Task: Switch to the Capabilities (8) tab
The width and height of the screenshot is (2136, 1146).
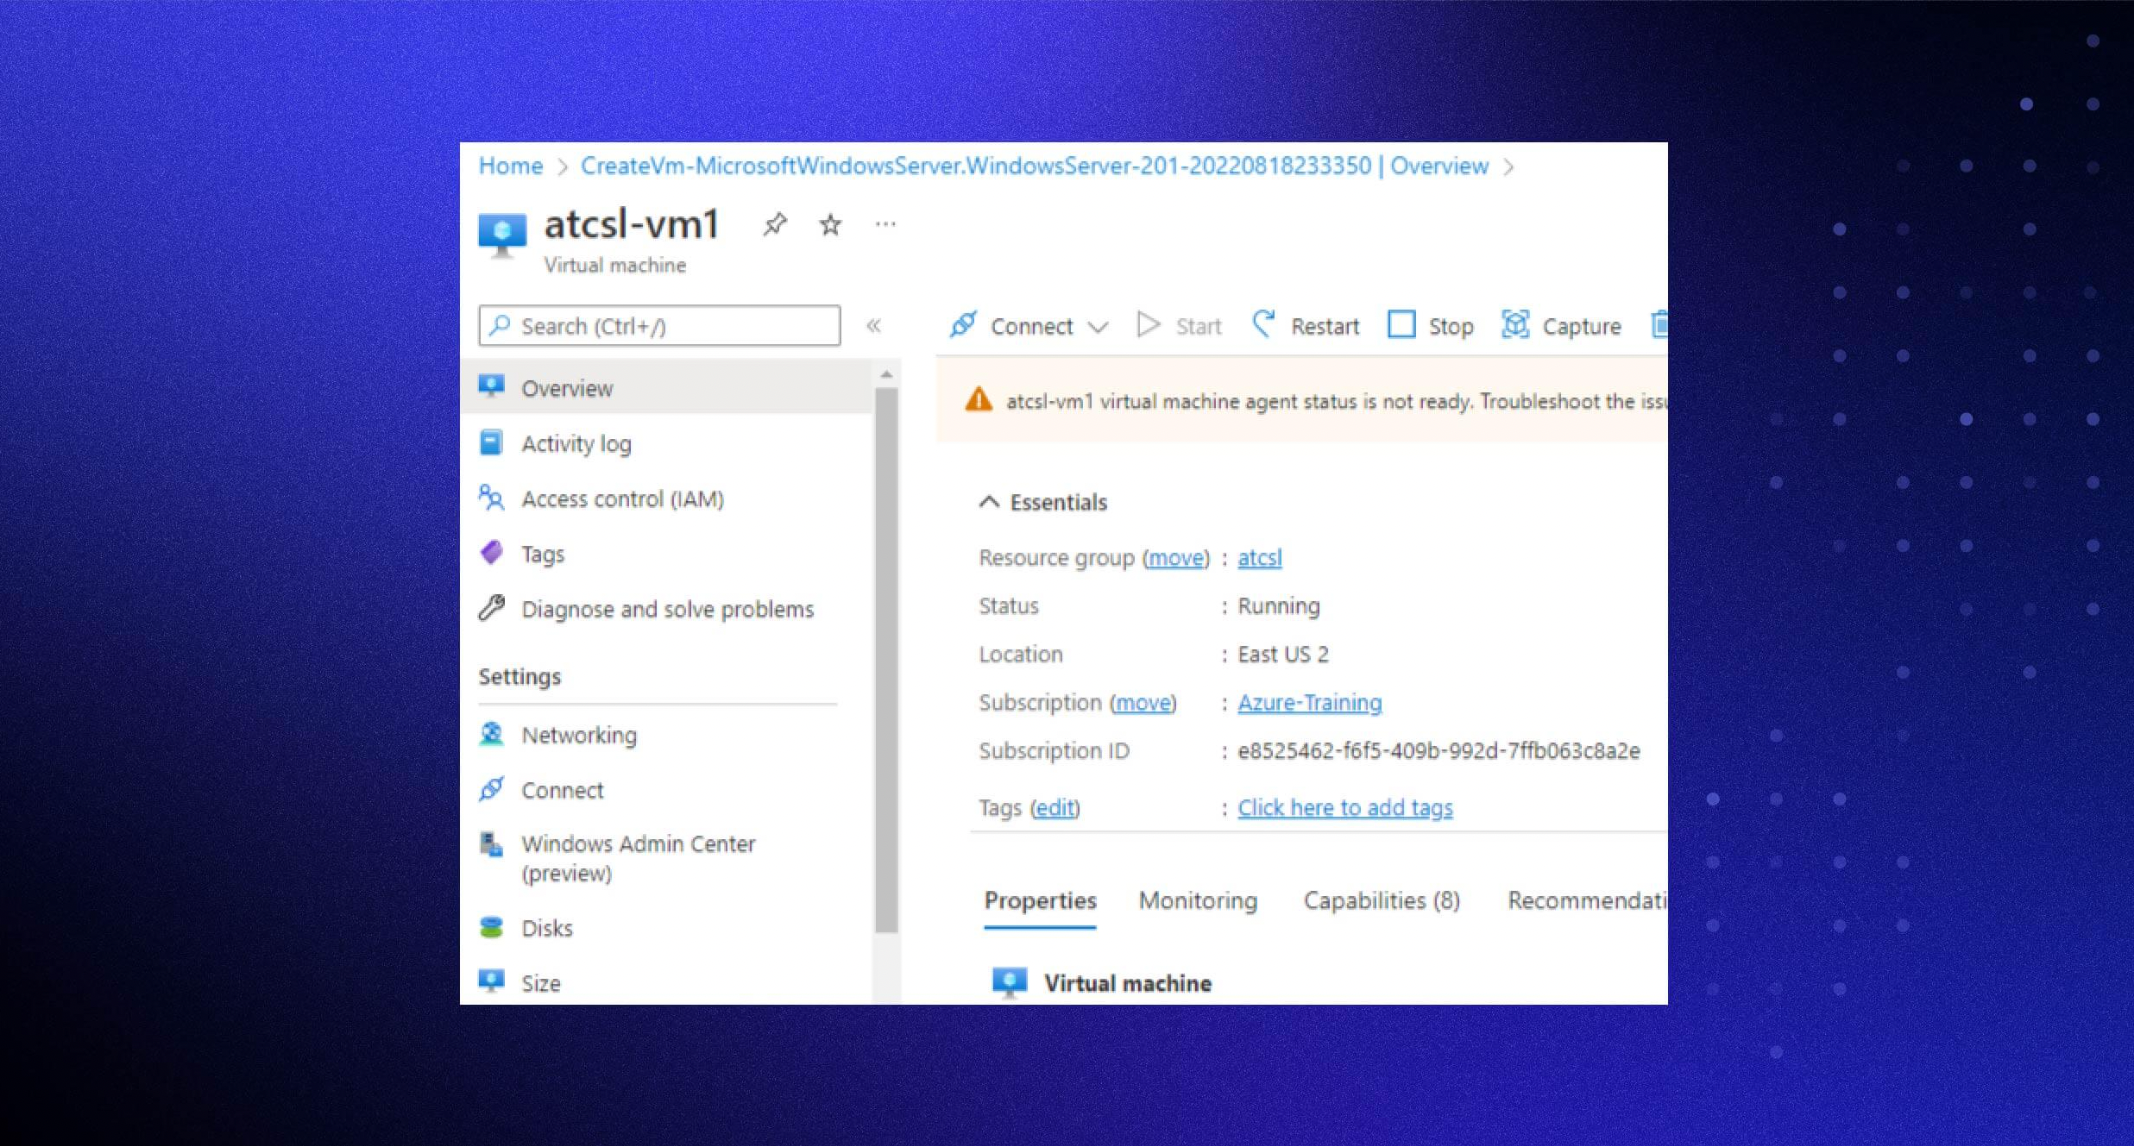Action: tap(1381, 900)
